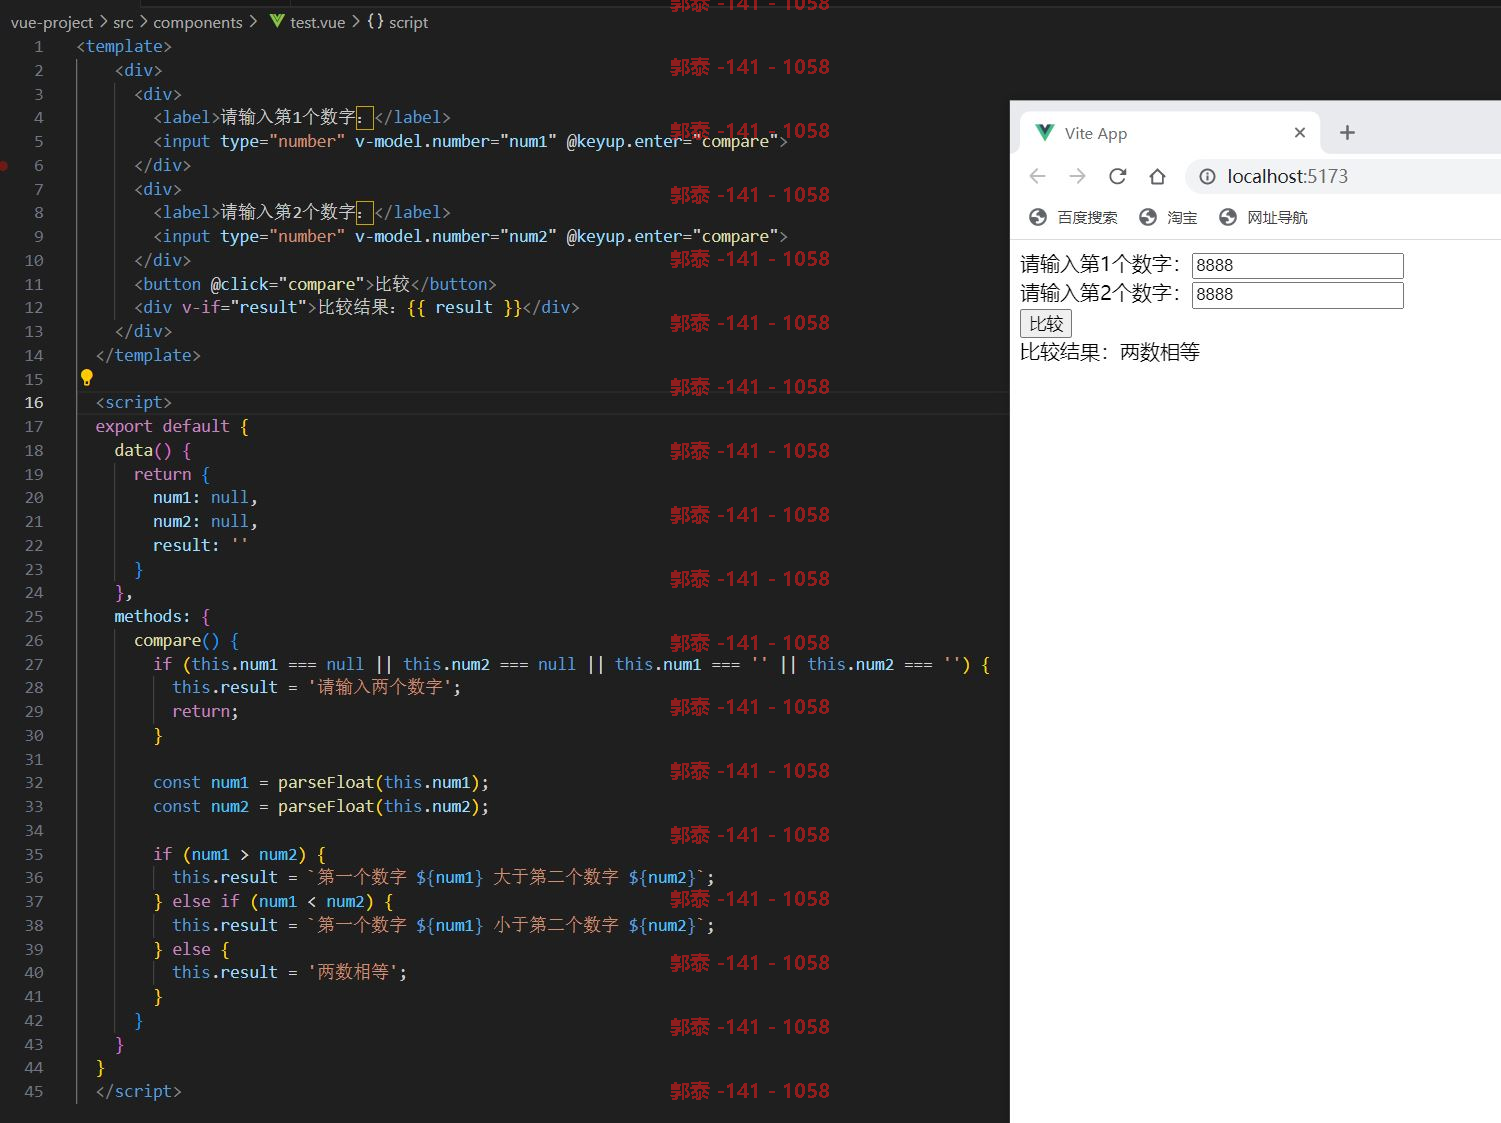Click the lightbulb code action icon
Viewport: 1501px width, 1123px height.
click(87, 378)
